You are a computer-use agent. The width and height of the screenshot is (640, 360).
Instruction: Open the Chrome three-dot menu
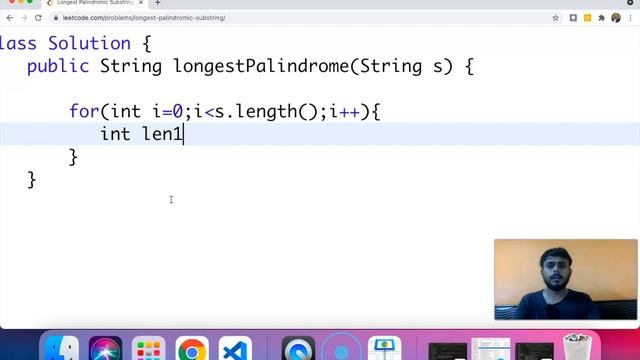point(631,18)
